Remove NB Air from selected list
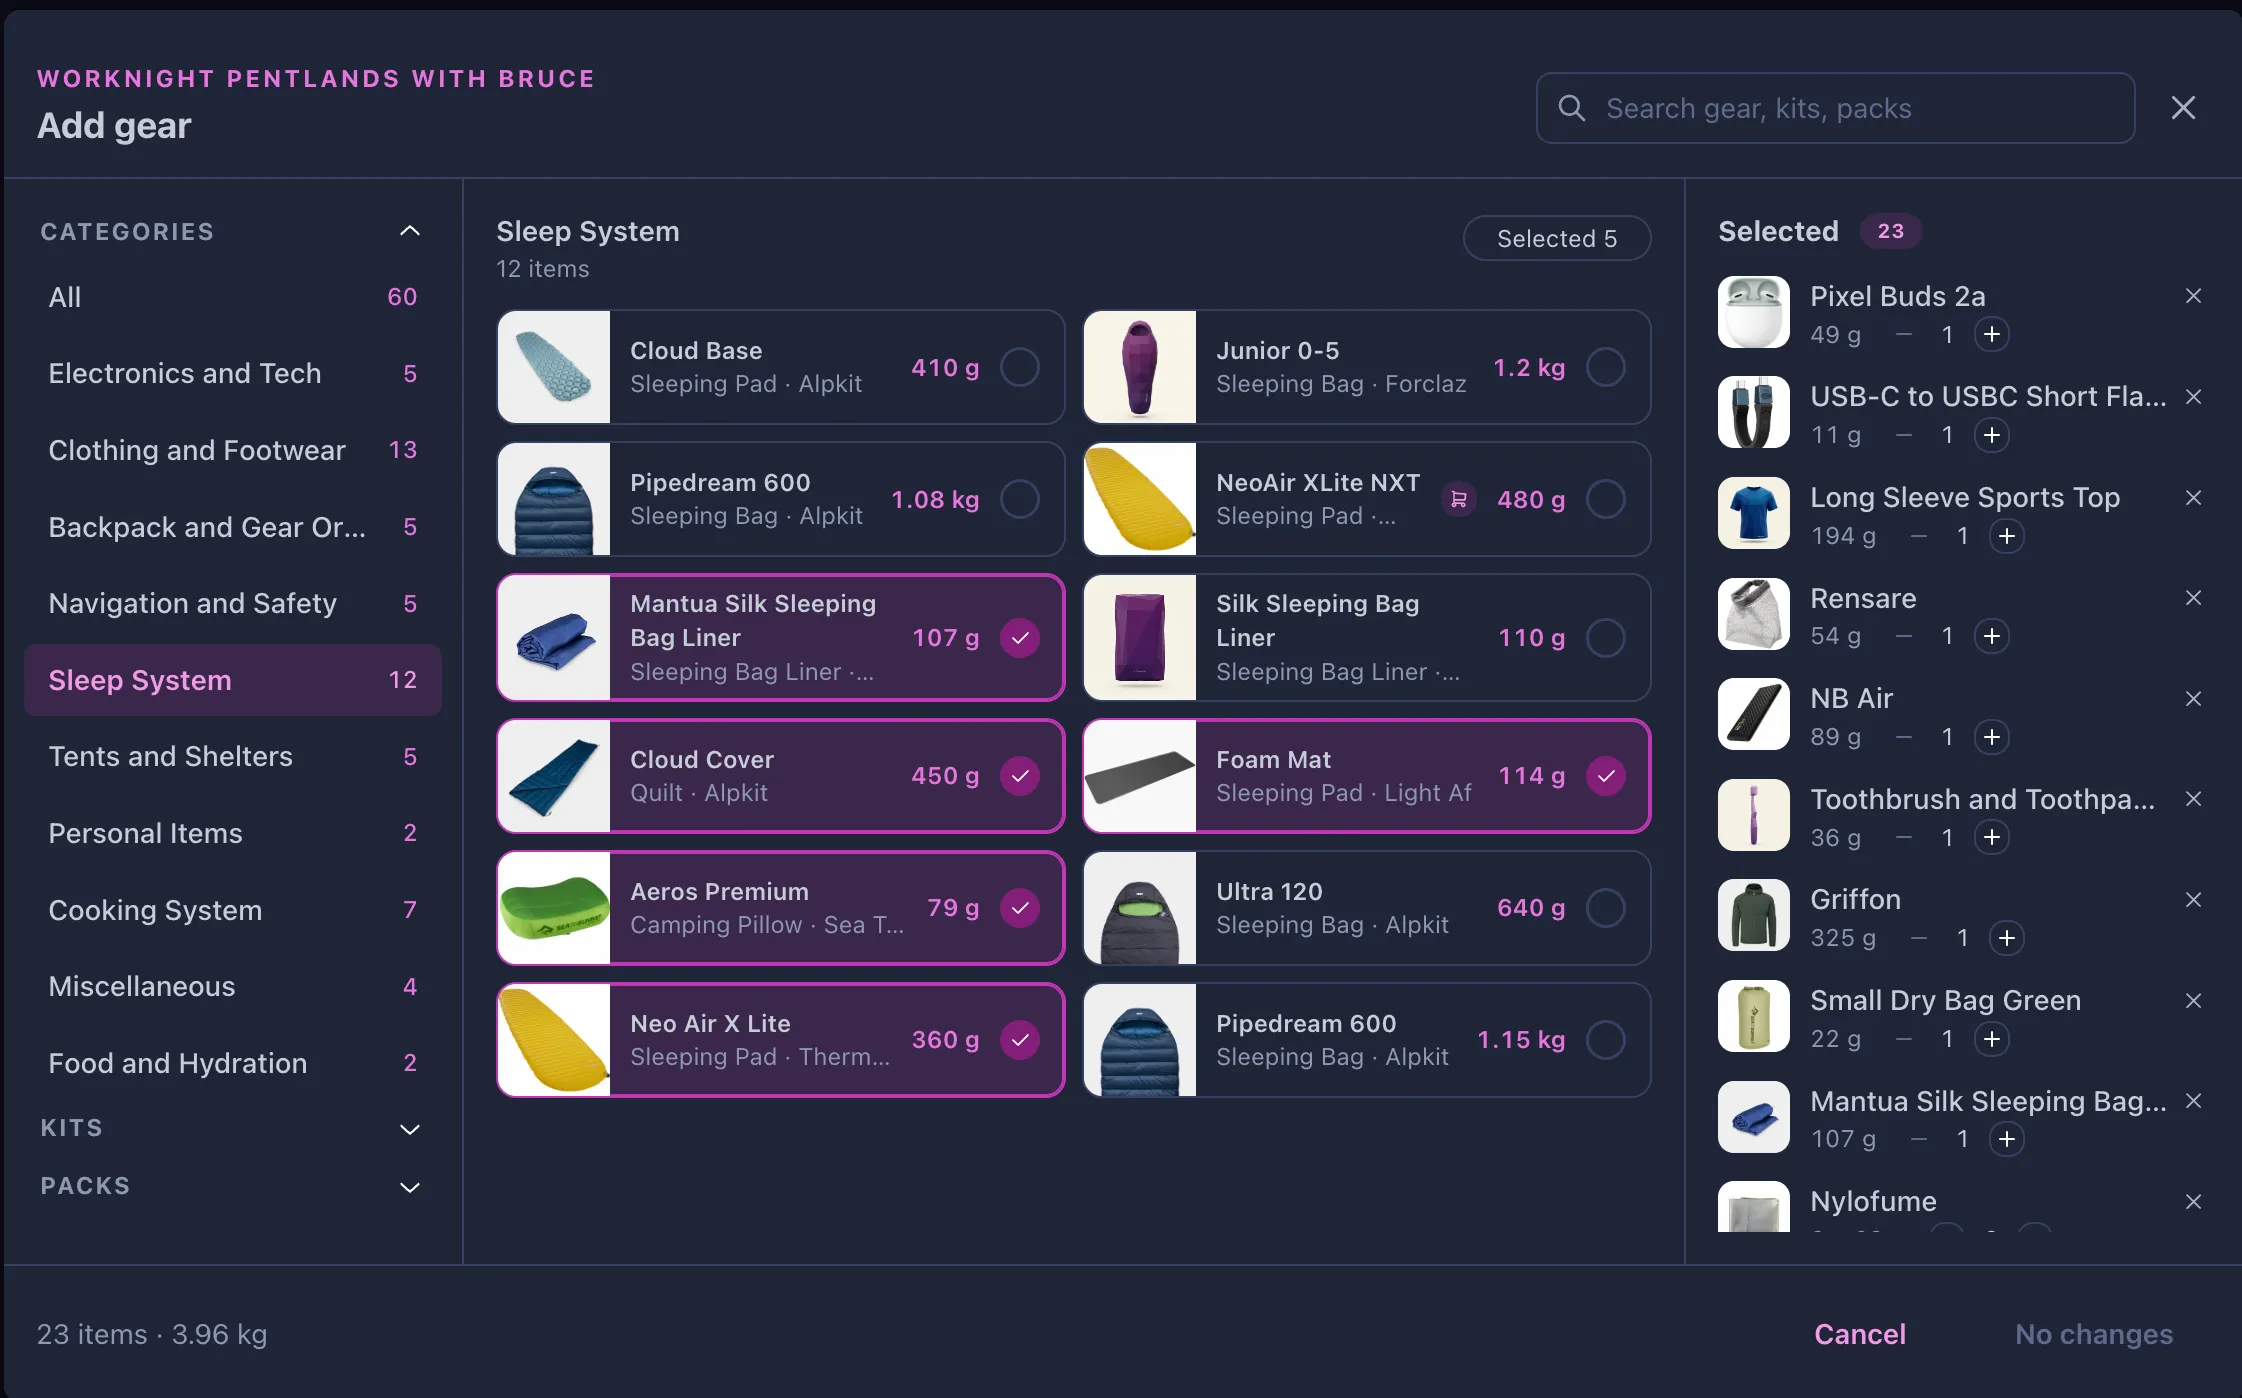The width and height of the screenshot is (2242, 1398). 2193,699
